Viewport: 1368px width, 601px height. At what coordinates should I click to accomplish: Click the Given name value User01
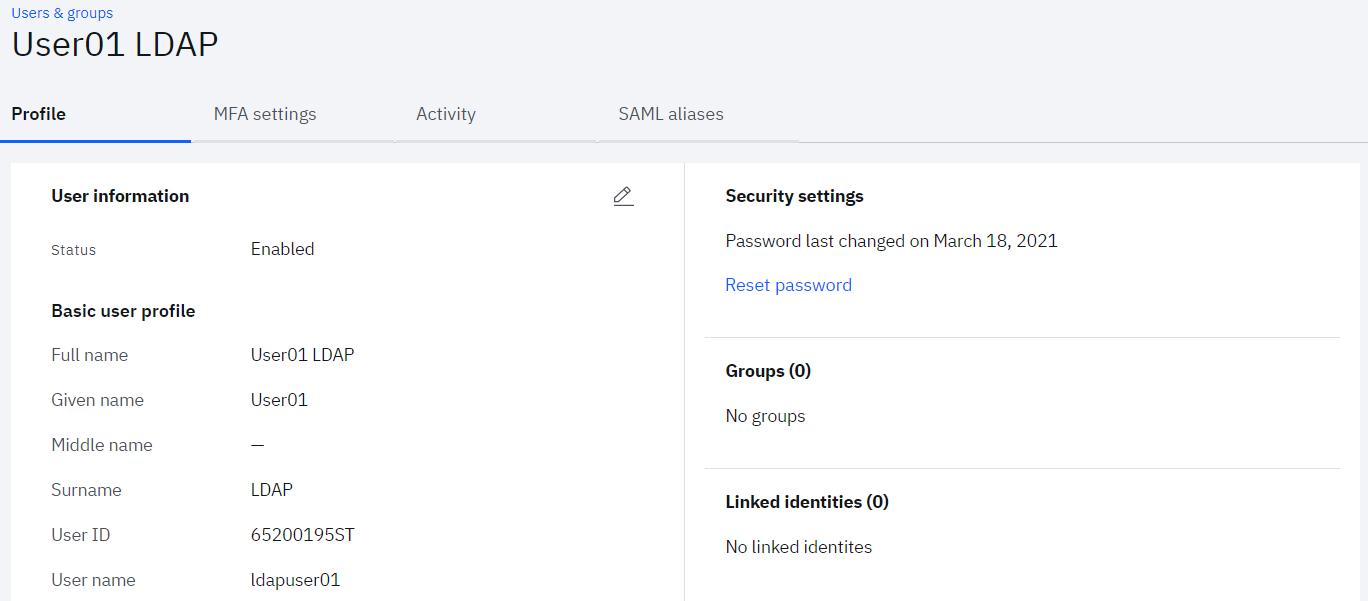click(x=279, y=400)
